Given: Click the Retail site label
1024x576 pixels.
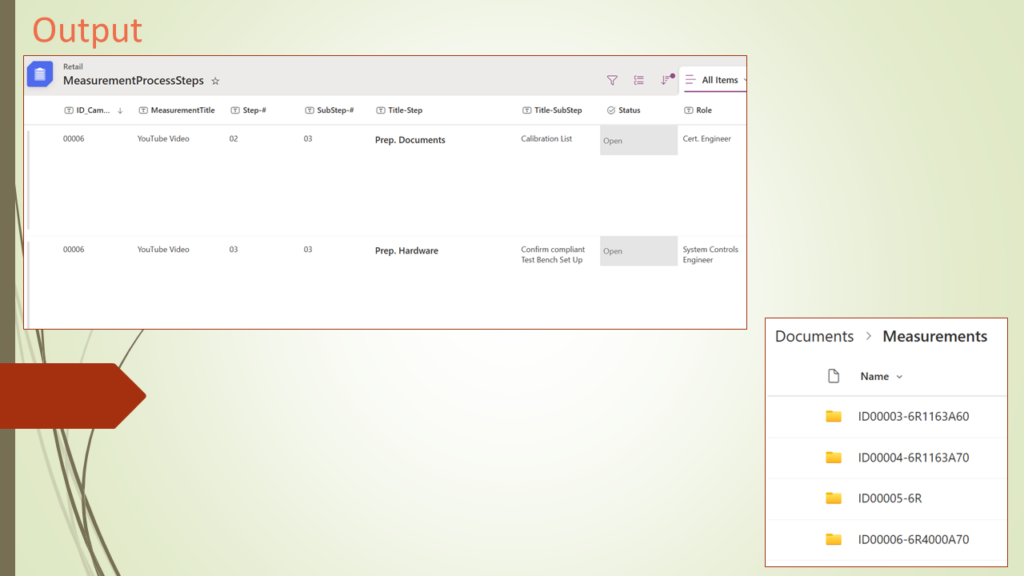Looking at the screenshot, I should pyautogui.click(x=73, y=67).
